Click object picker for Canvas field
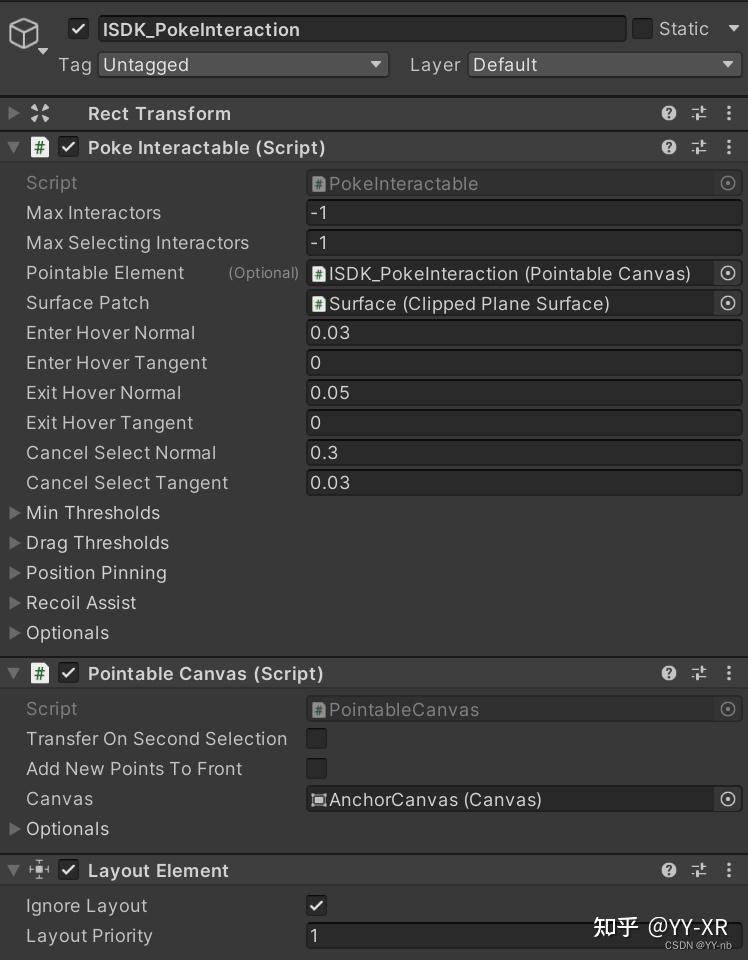Image resolution: width=748 pixels, height=960 pixels. (728, 799)
